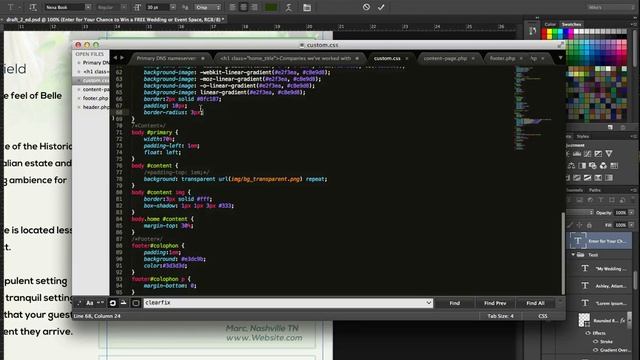Toggle text orientation in Photoshop options bar
Viewport: 640px width, 360px height.
tap(33, 7)
